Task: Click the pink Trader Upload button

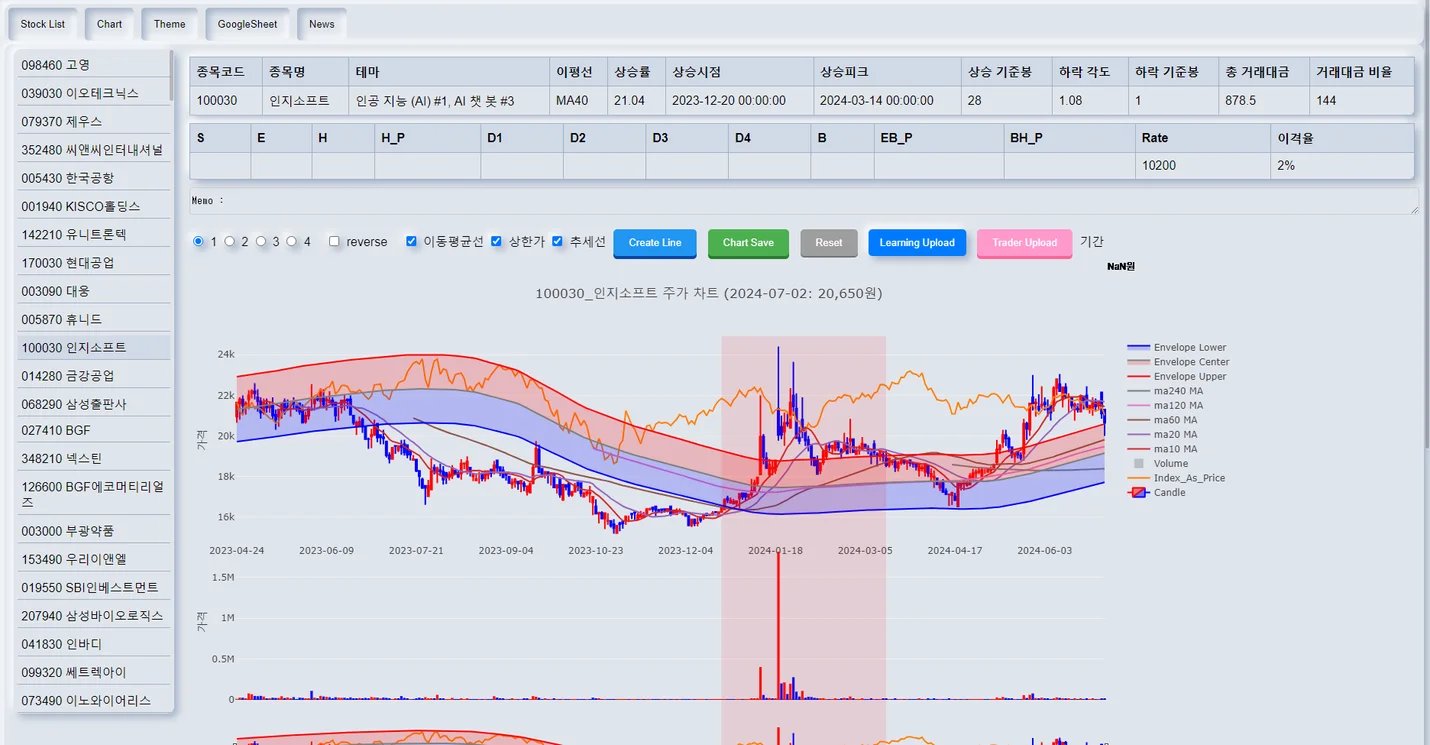Action: pyautogui.click(x=1025, y=243)
